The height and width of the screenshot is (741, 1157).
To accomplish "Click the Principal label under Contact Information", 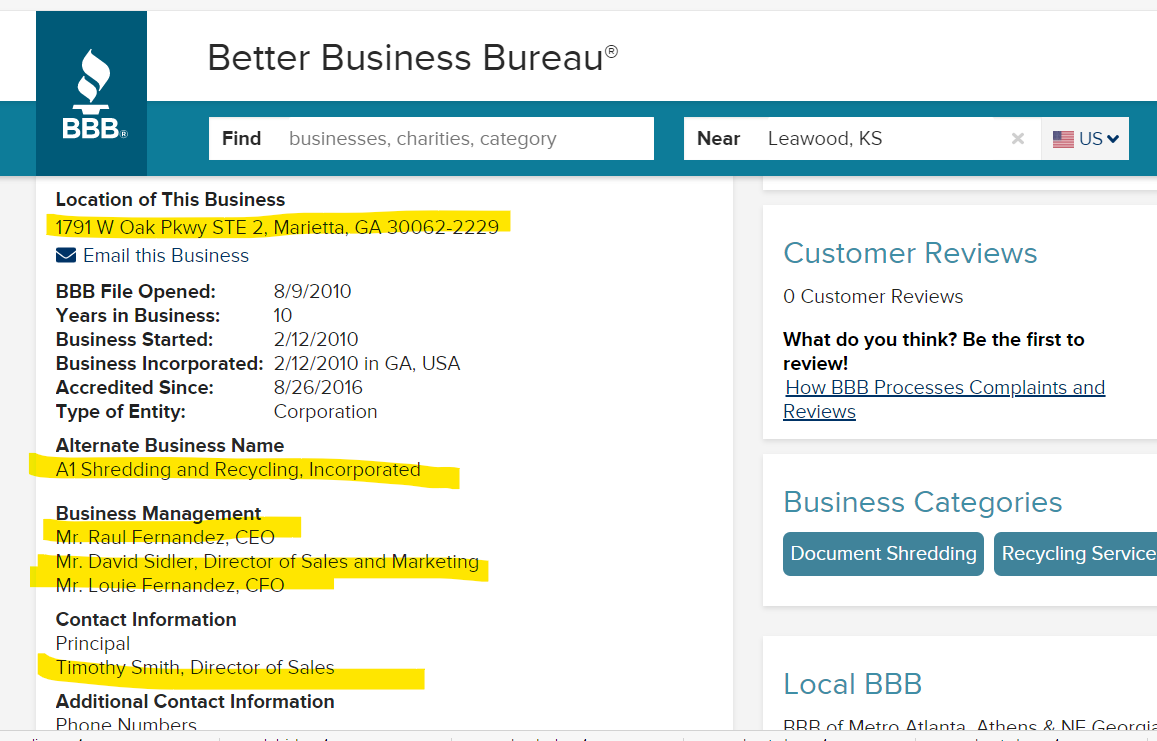I will [x=93, y=644].
